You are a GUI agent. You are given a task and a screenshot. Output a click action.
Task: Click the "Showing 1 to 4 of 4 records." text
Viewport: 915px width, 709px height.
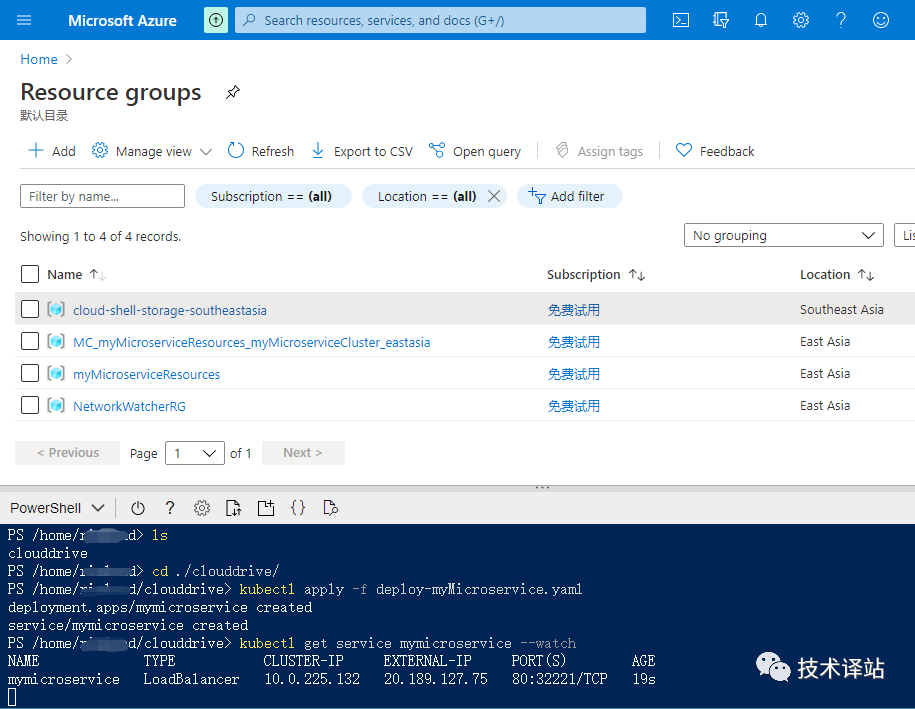click(x=100, y=236)
